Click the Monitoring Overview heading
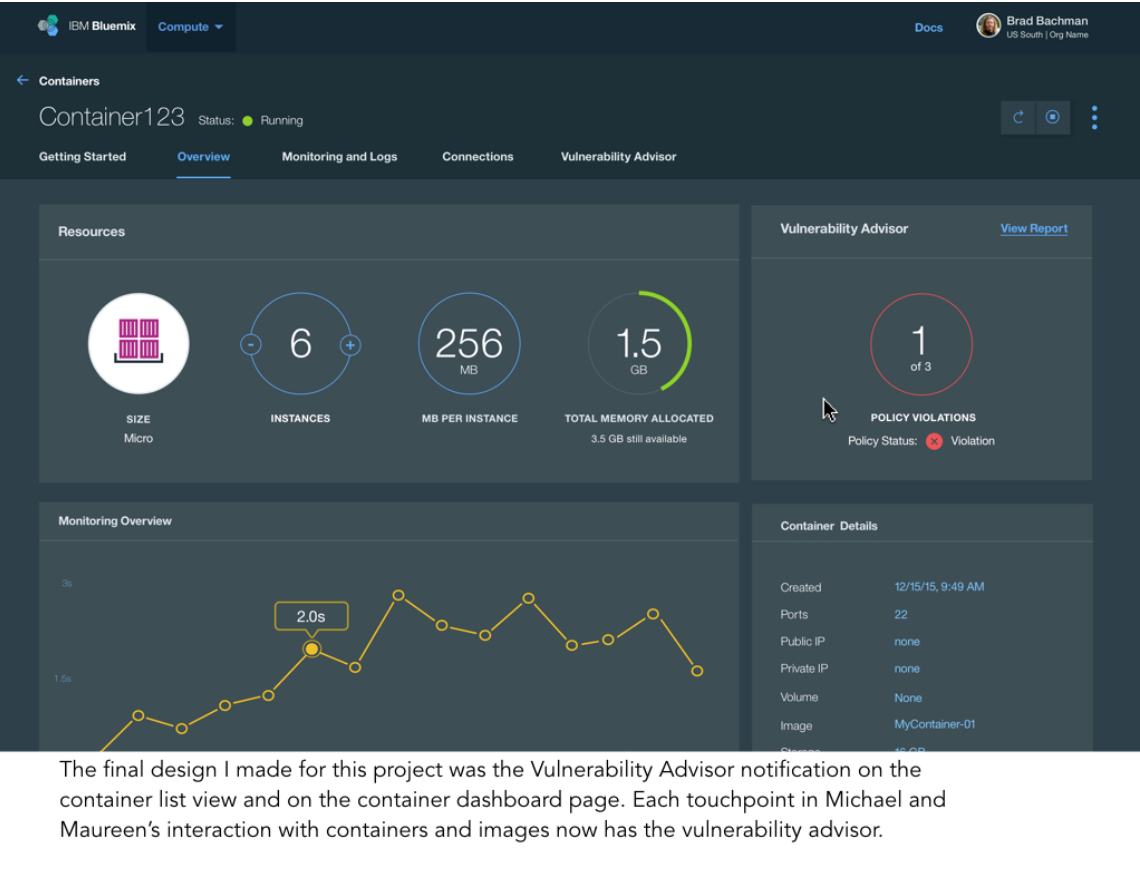 pyautogui.click(x=115, y=521)
